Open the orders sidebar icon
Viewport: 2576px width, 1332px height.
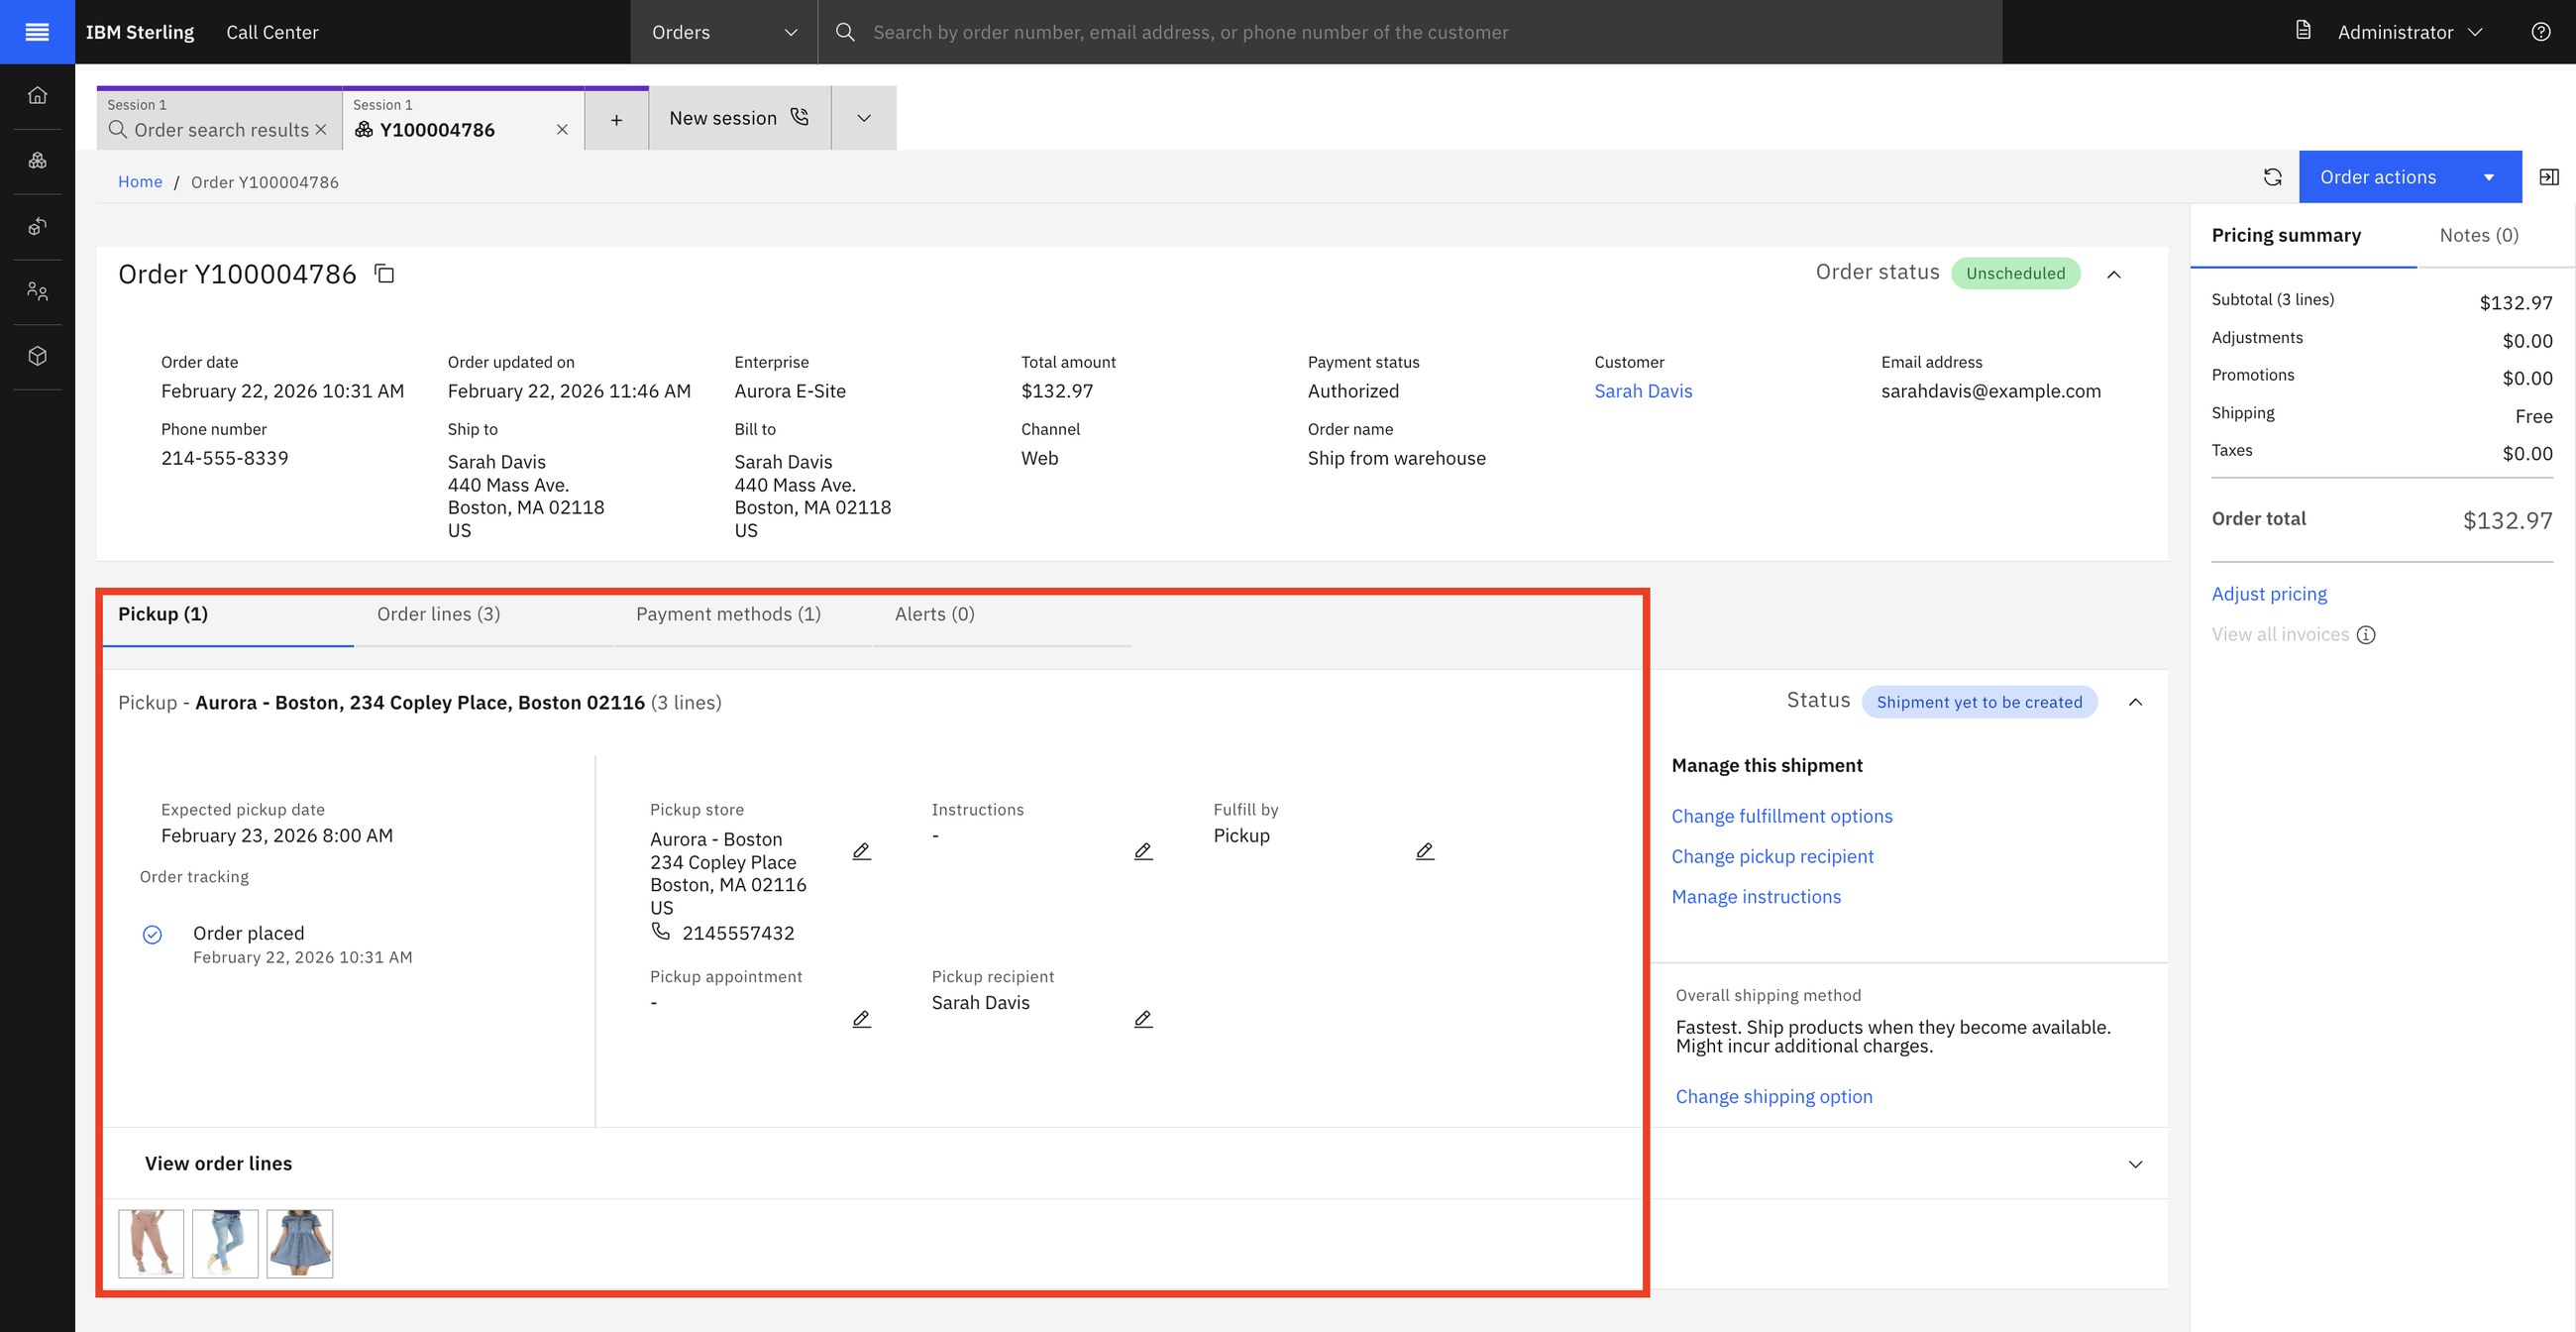click(37, 160)
